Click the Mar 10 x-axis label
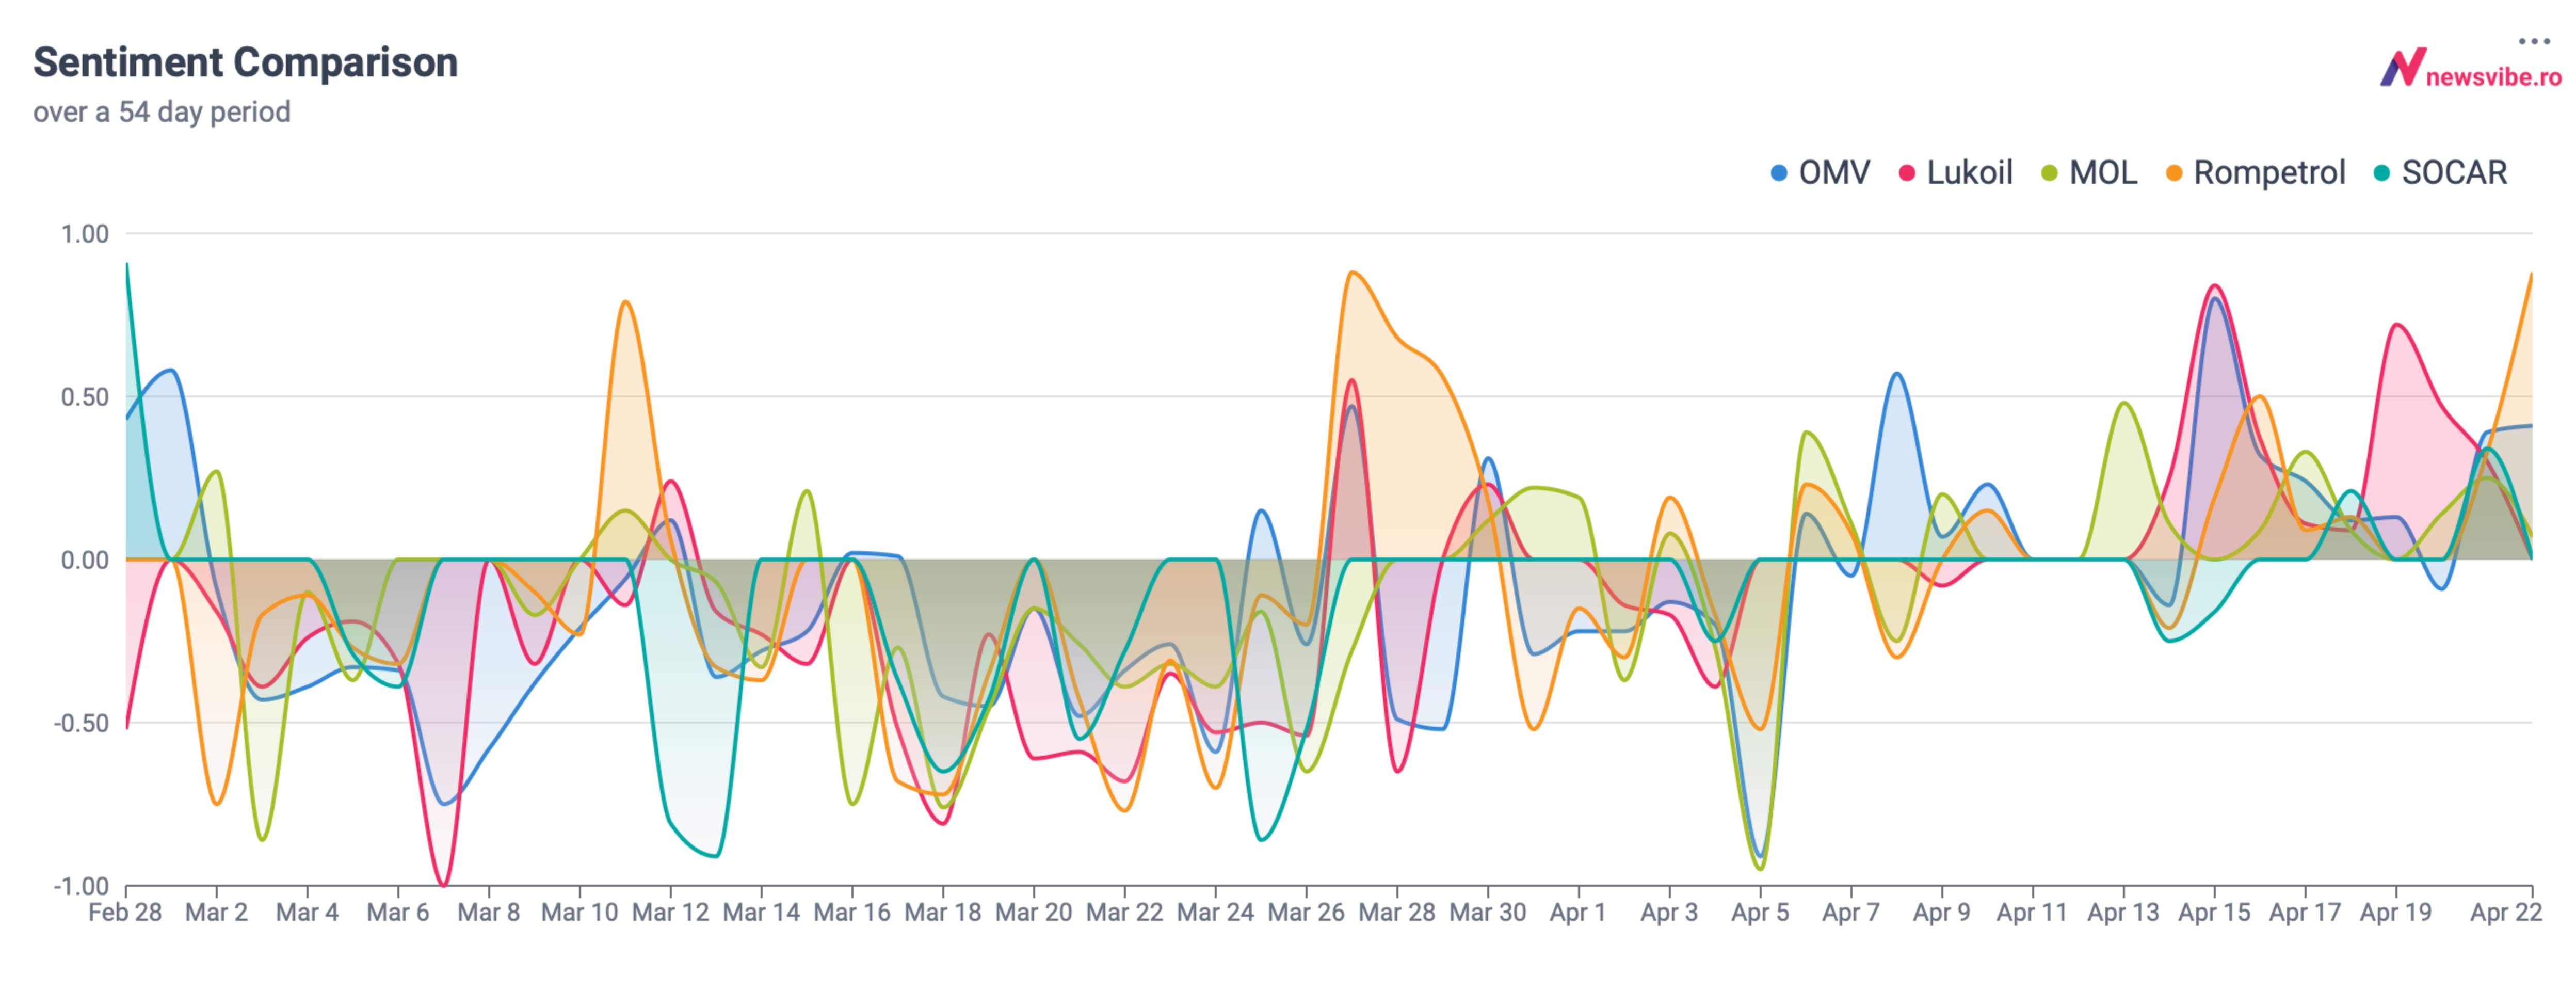Screen dimensions: 2576x991 pyautogui.click(x=580, y=913)
